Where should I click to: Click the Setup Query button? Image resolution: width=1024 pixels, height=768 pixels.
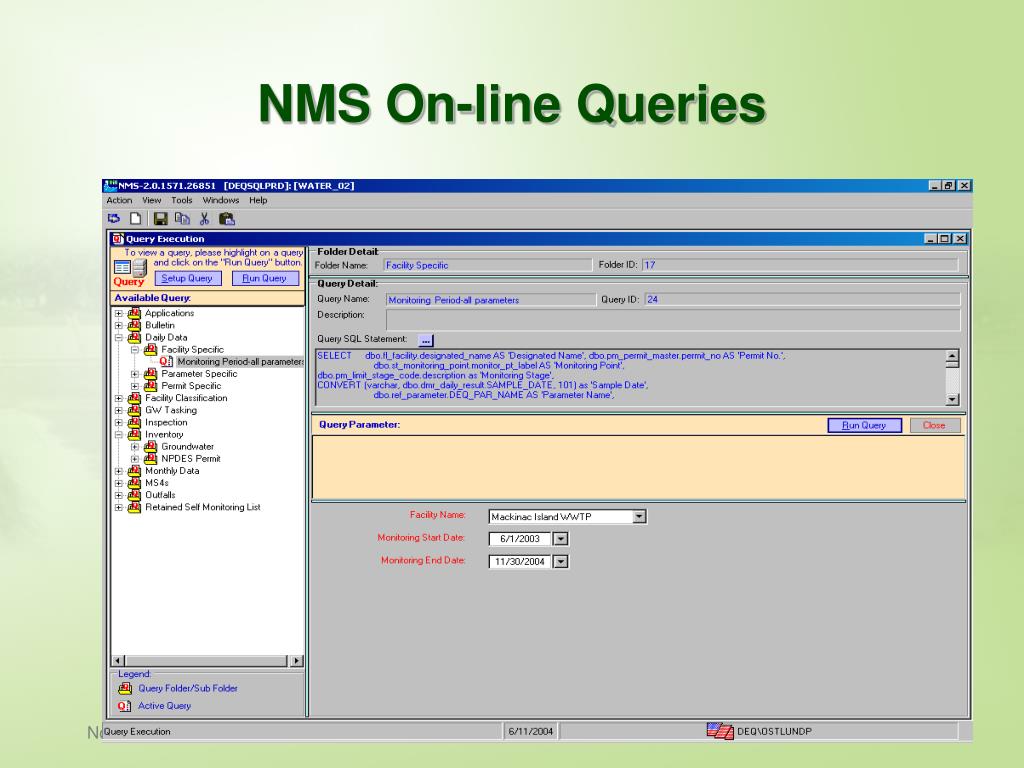coord(187,279)
